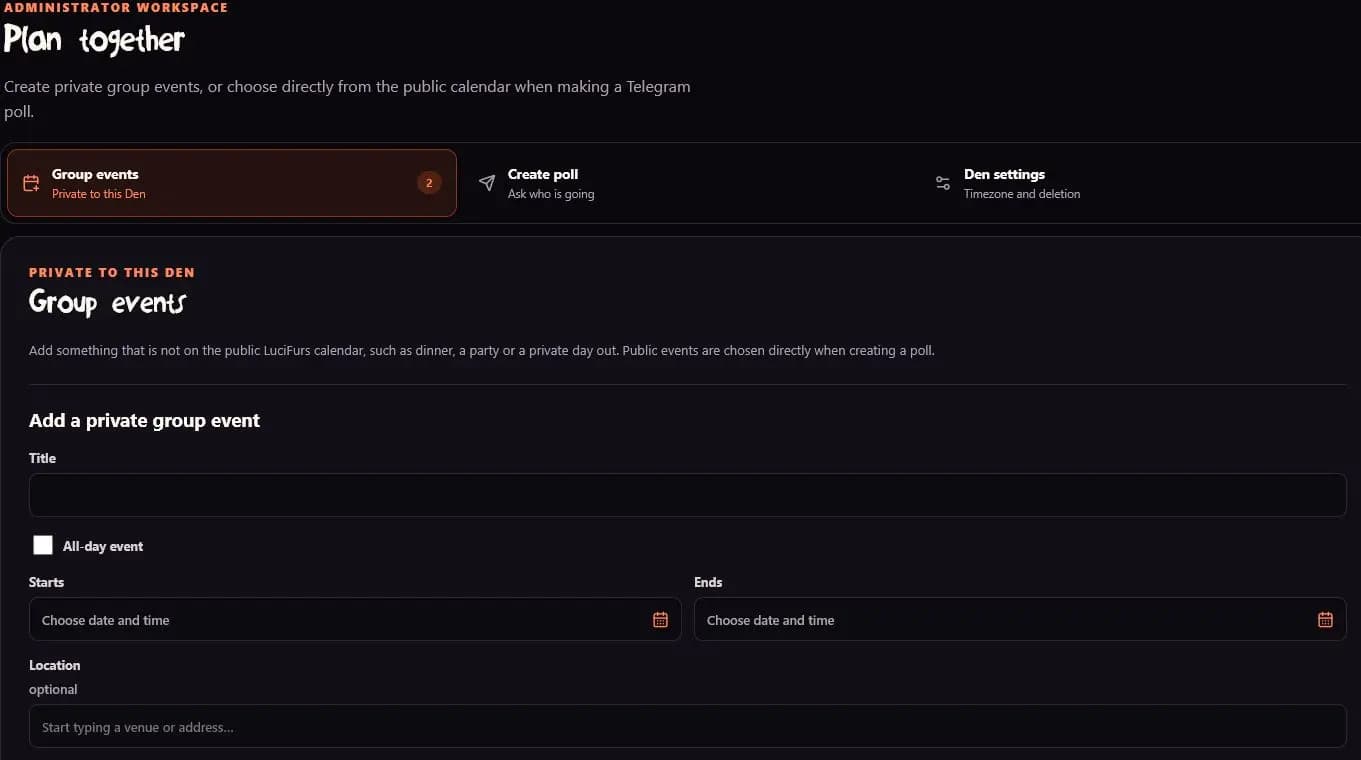Tick the All-day event checkbox
1361x760 pixels.
(x=43, y=545)
